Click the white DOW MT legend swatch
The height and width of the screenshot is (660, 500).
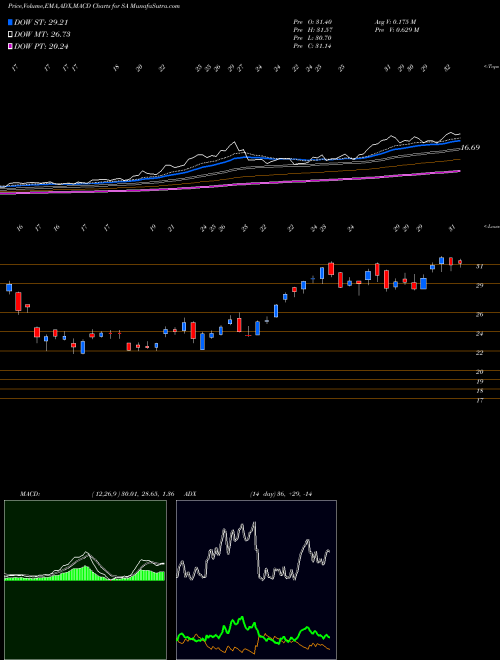coord(10,35)
